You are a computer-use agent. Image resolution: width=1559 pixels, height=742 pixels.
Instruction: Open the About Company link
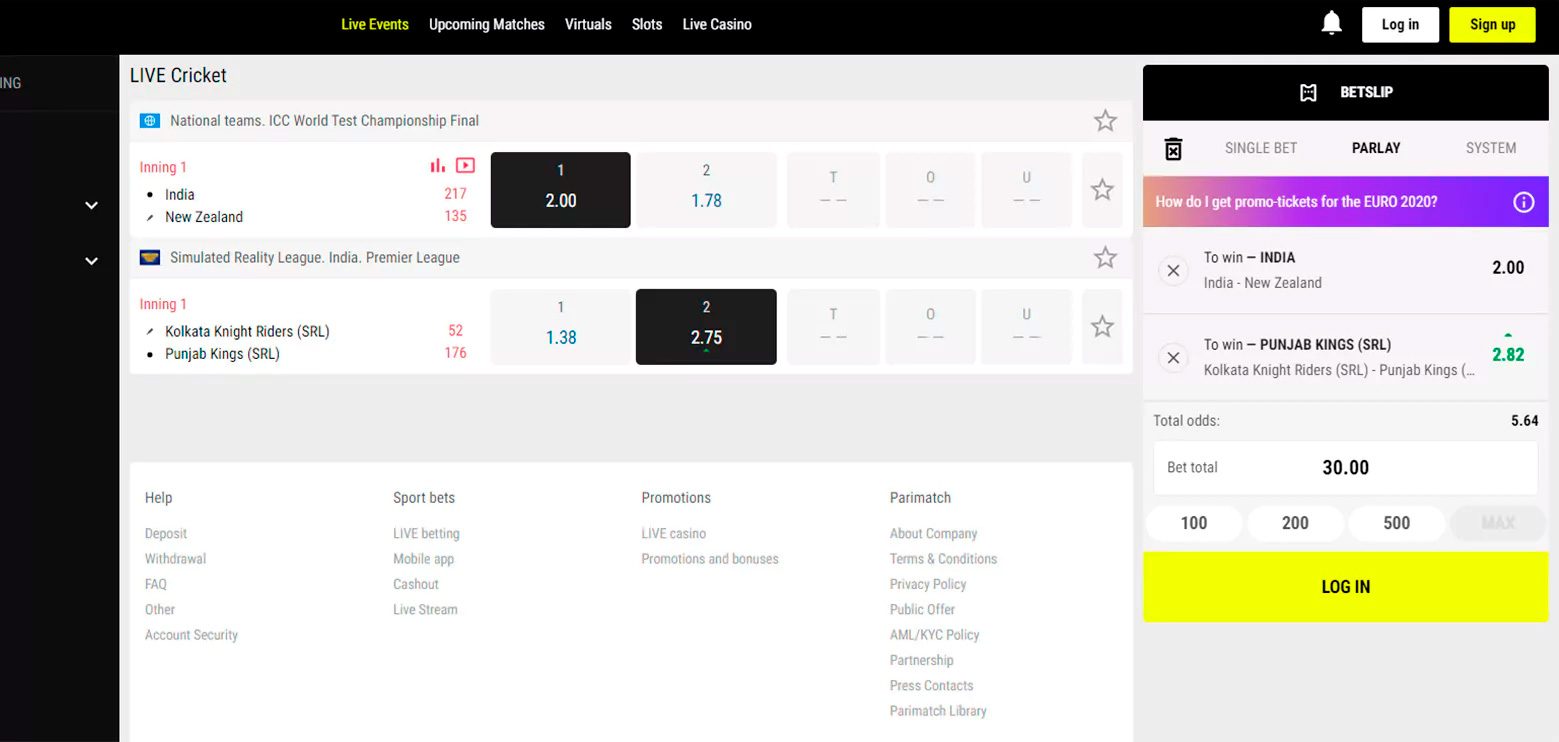click(934, 534)
